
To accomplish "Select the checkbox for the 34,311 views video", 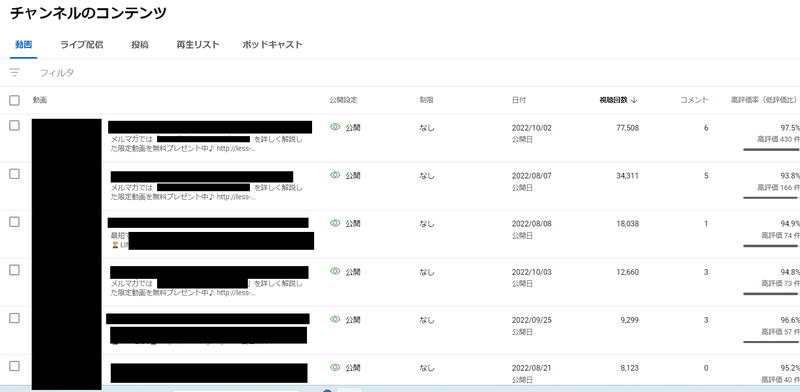I will point(14,174).
